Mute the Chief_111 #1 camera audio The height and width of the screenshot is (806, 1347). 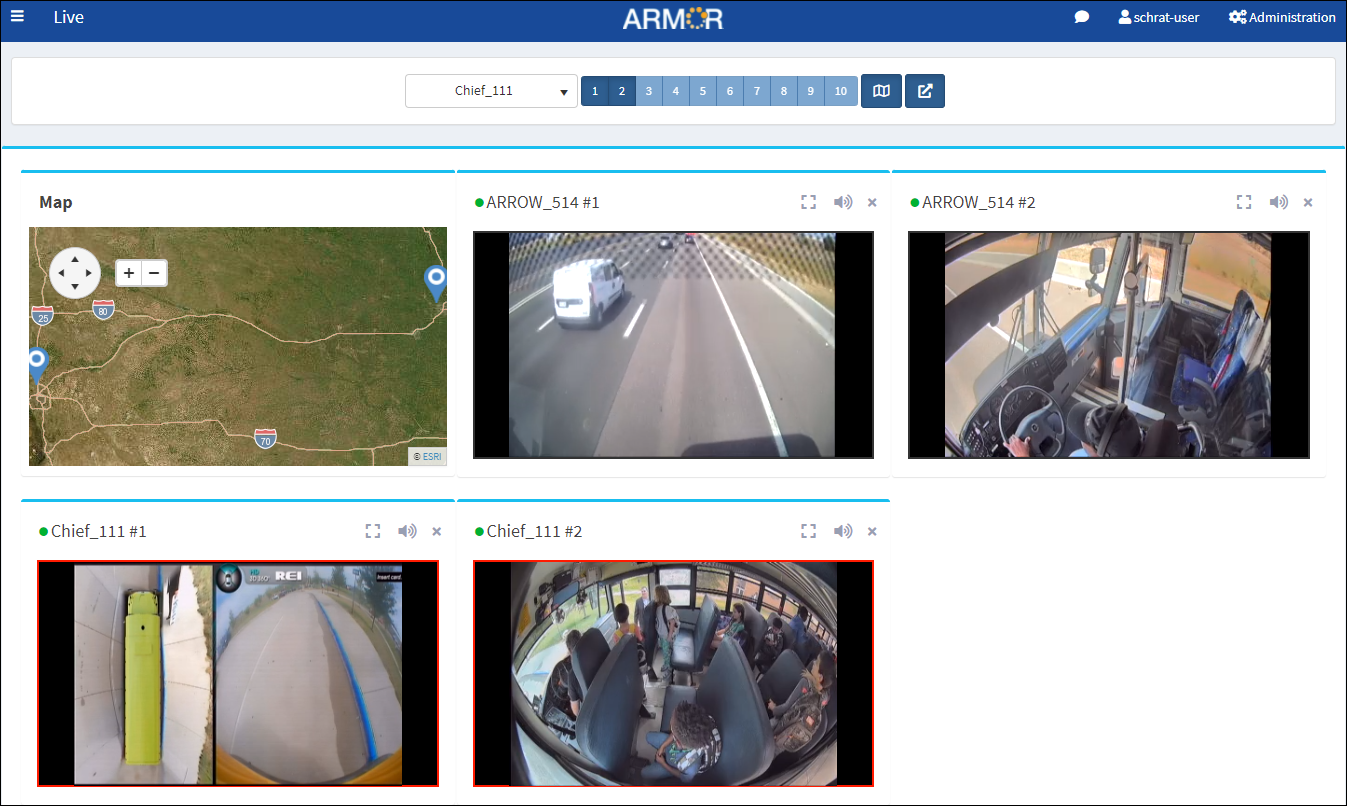(406, 531)
